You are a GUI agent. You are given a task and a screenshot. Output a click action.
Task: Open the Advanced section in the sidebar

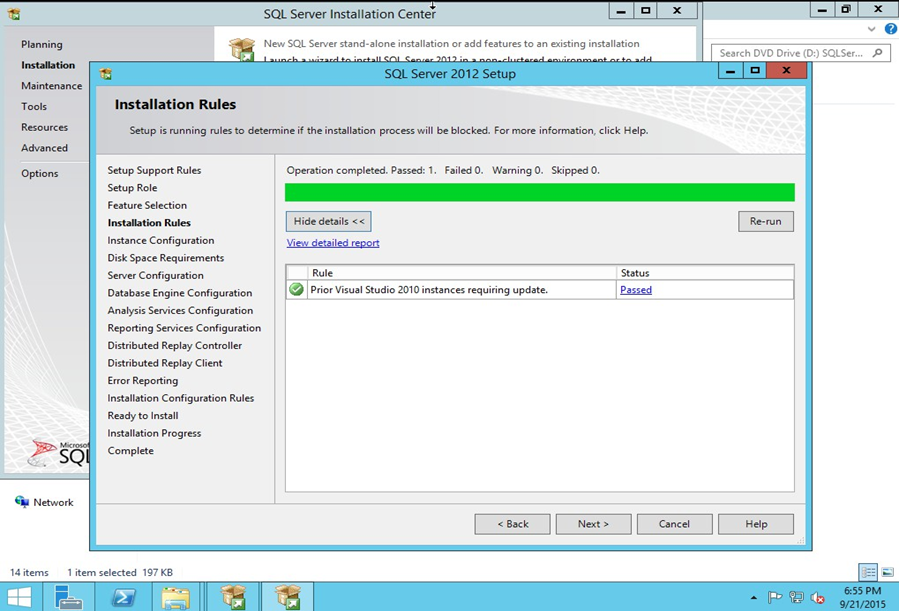(45, 148)
